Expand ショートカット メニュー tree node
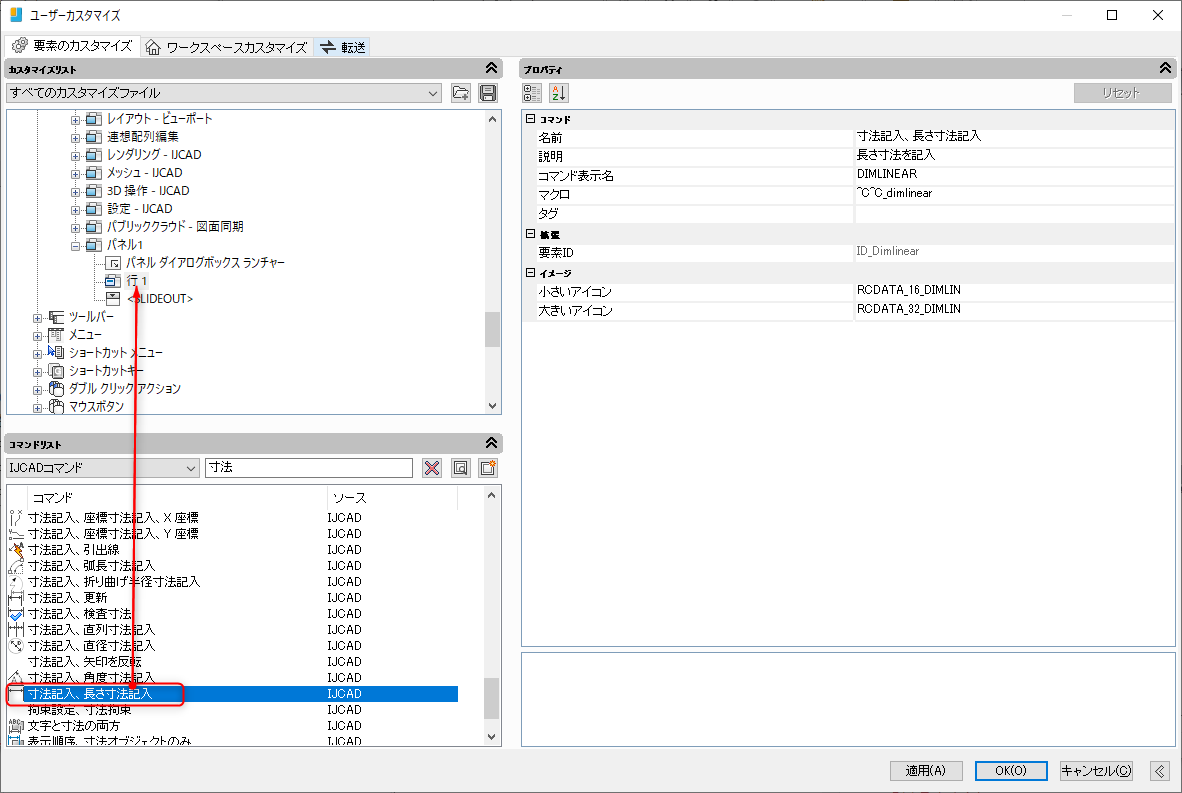Viewport: 1182px width, 793px height. [38, 354]
